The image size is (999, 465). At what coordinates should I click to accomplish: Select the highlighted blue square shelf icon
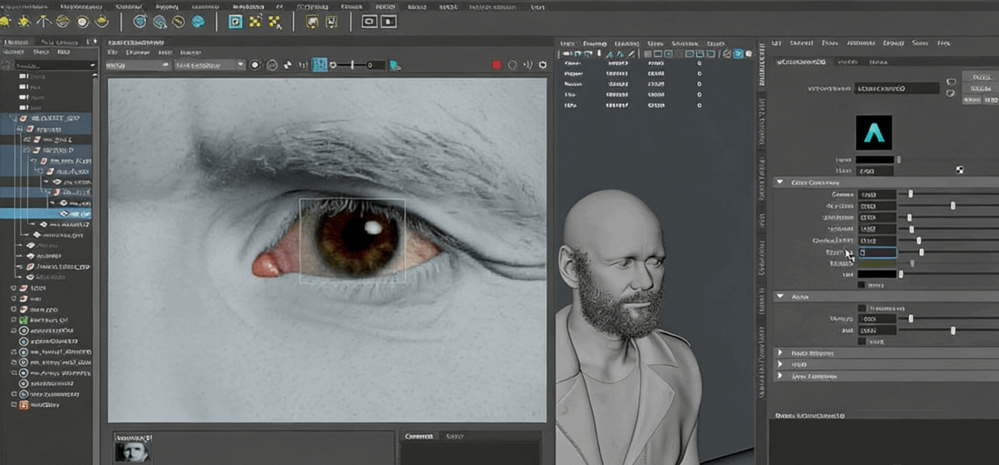[x=236, y=21]
